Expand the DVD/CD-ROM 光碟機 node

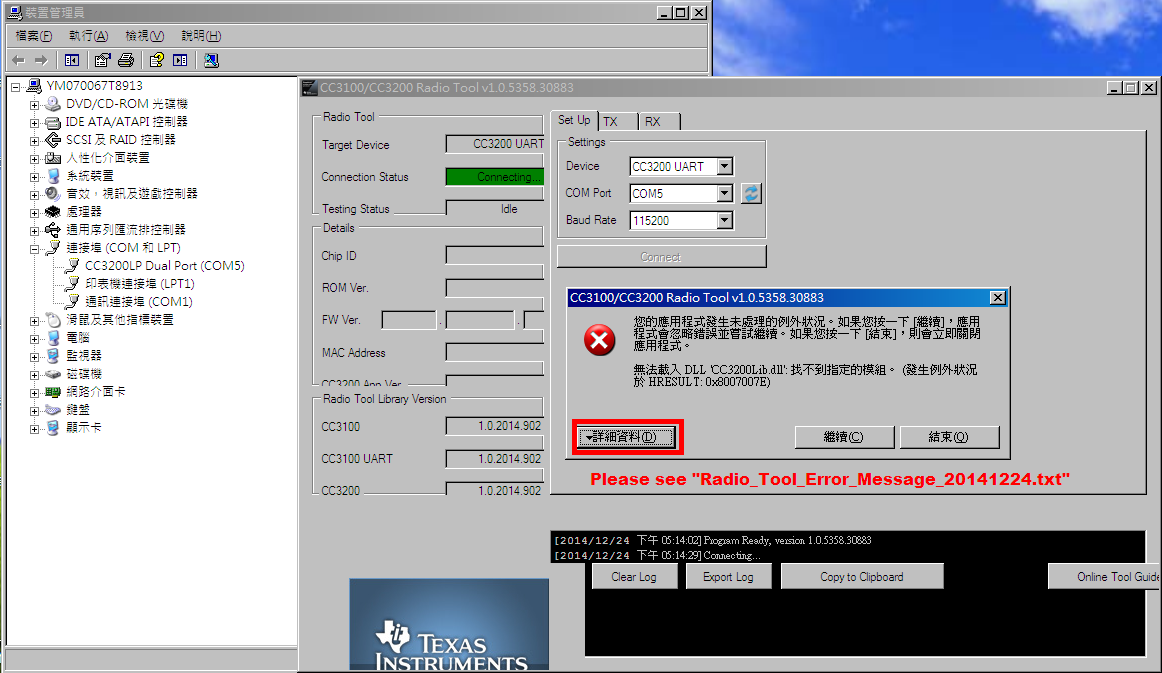[34, 105]
